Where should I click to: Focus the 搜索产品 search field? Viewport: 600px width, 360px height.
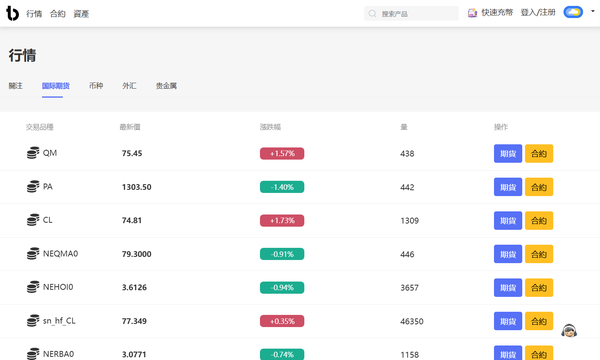[411, 14]
